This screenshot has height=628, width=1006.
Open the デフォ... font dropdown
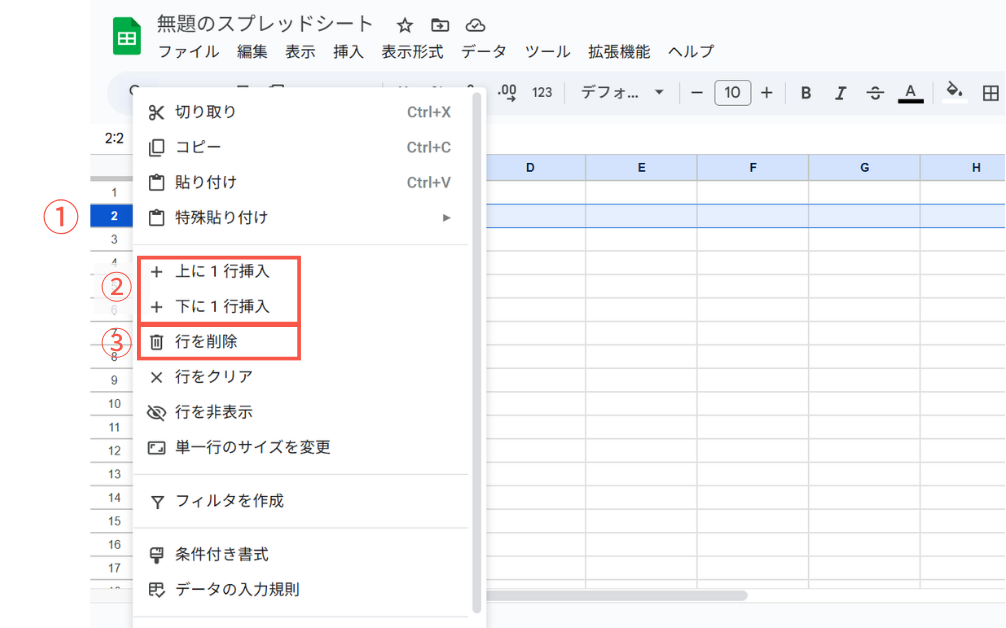(x=621, y=92)
